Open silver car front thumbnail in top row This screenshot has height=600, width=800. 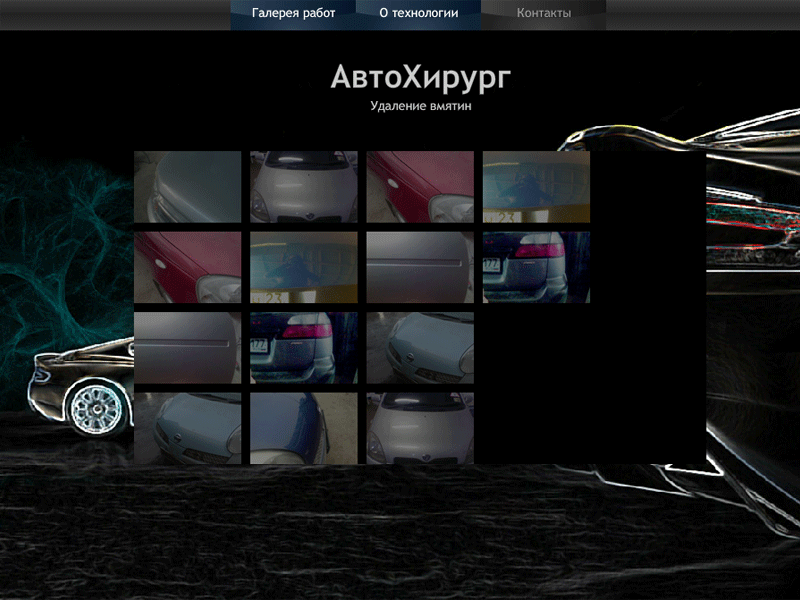[x=304, y=187]
